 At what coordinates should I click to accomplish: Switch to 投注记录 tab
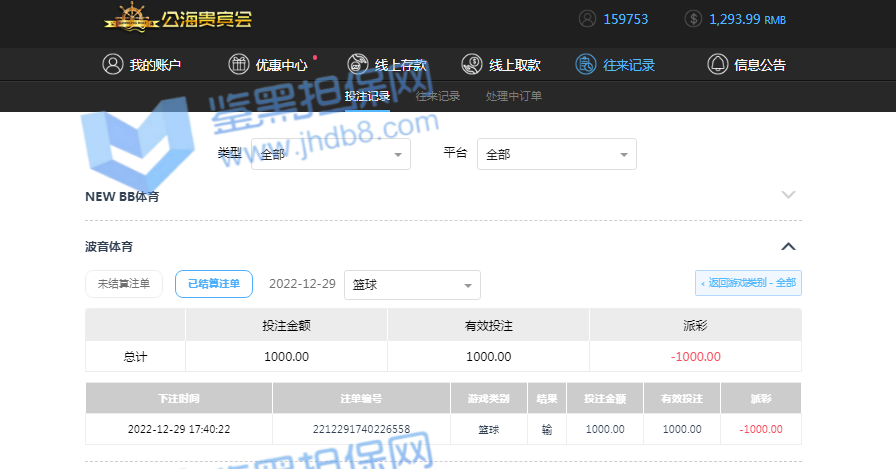coord(367,97)
